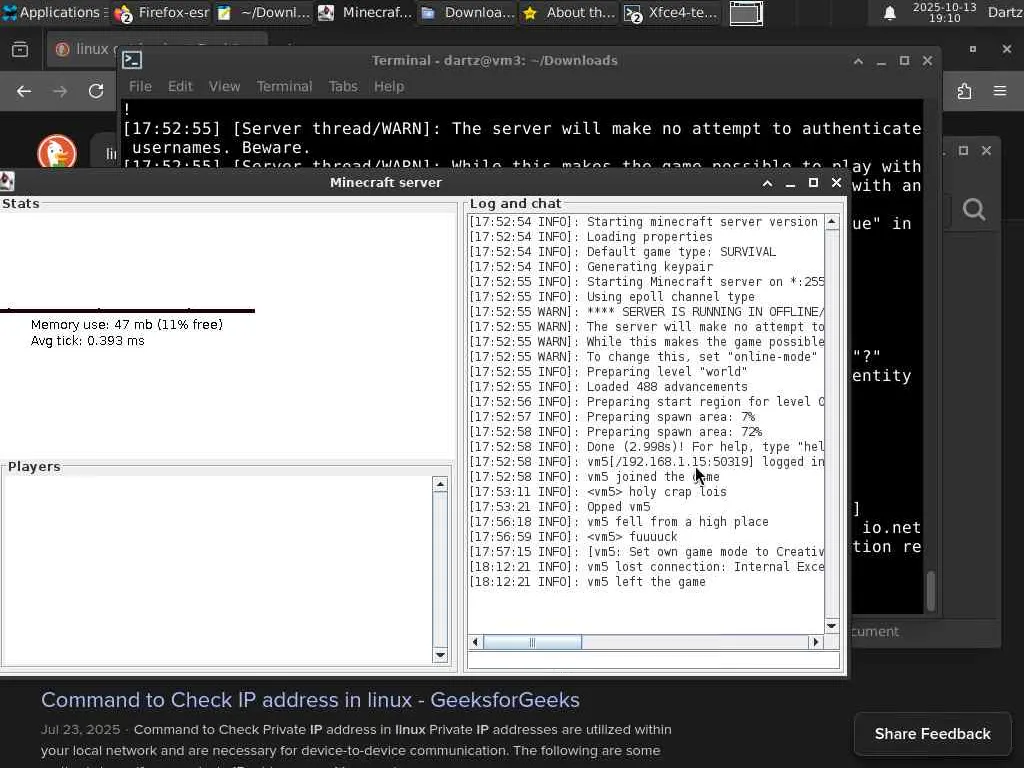Select the linux search tab in Firefox
Screen dimensions: 1024x768
(x=84, y=49)
